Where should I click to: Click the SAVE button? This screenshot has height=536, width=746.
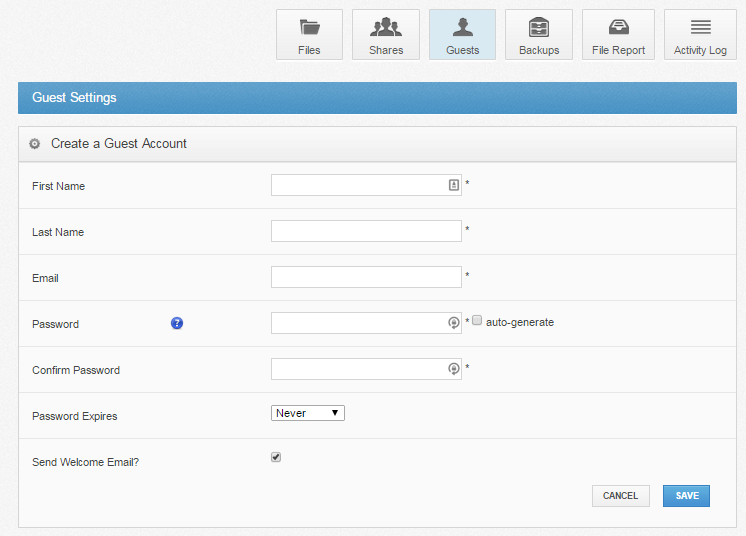687,496
